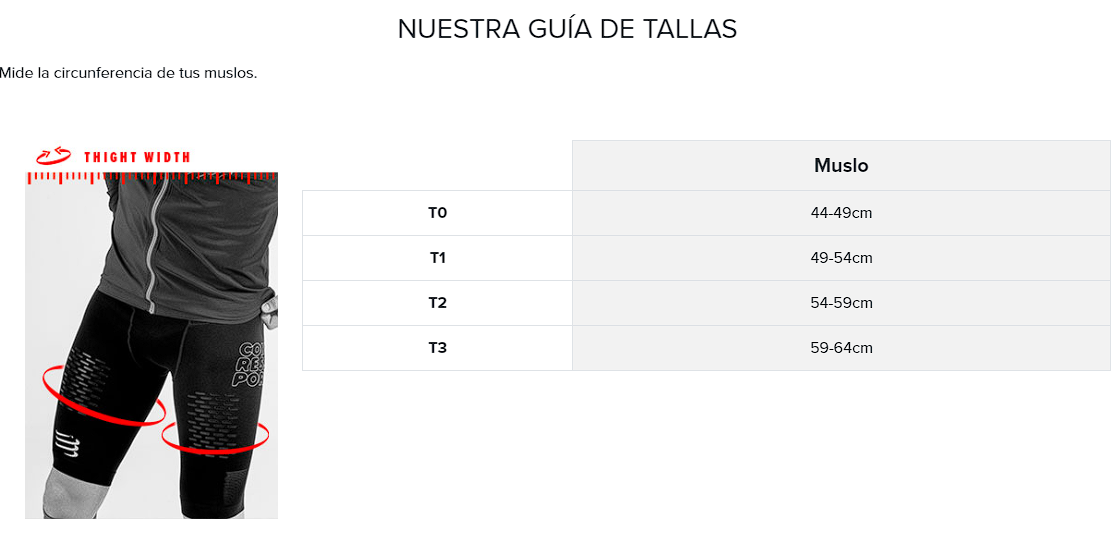Click the reflective text on shorts leg
The height and width of the screenshot is (533, 1114).
(249, 365)
